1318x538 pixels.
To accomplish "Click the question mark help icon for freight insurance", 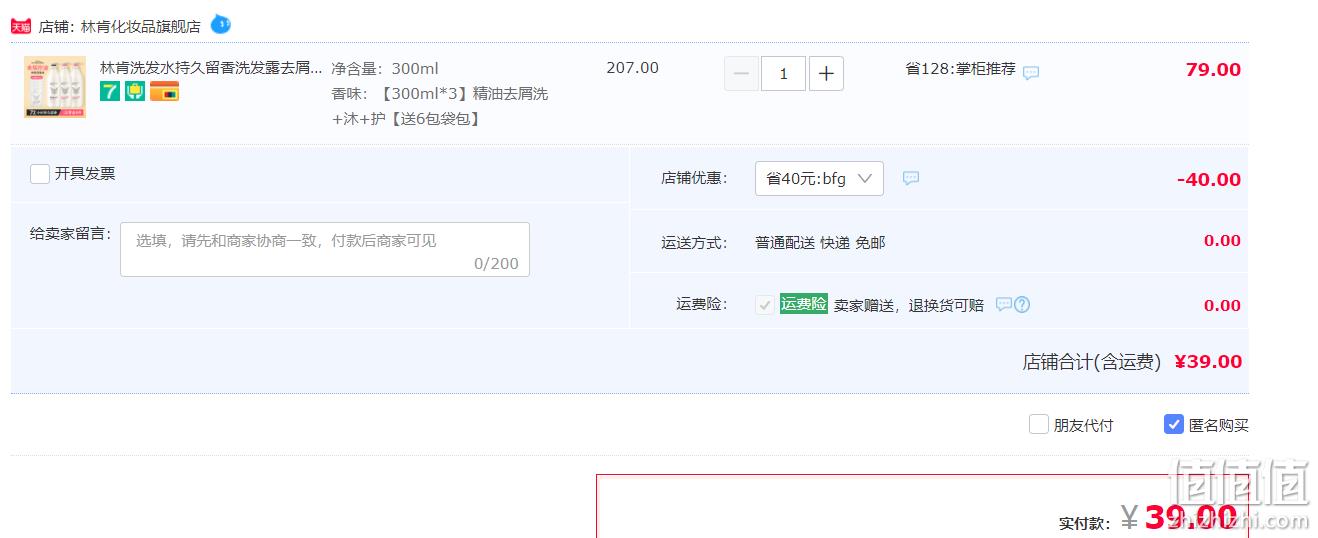I will coord(1022,305).
